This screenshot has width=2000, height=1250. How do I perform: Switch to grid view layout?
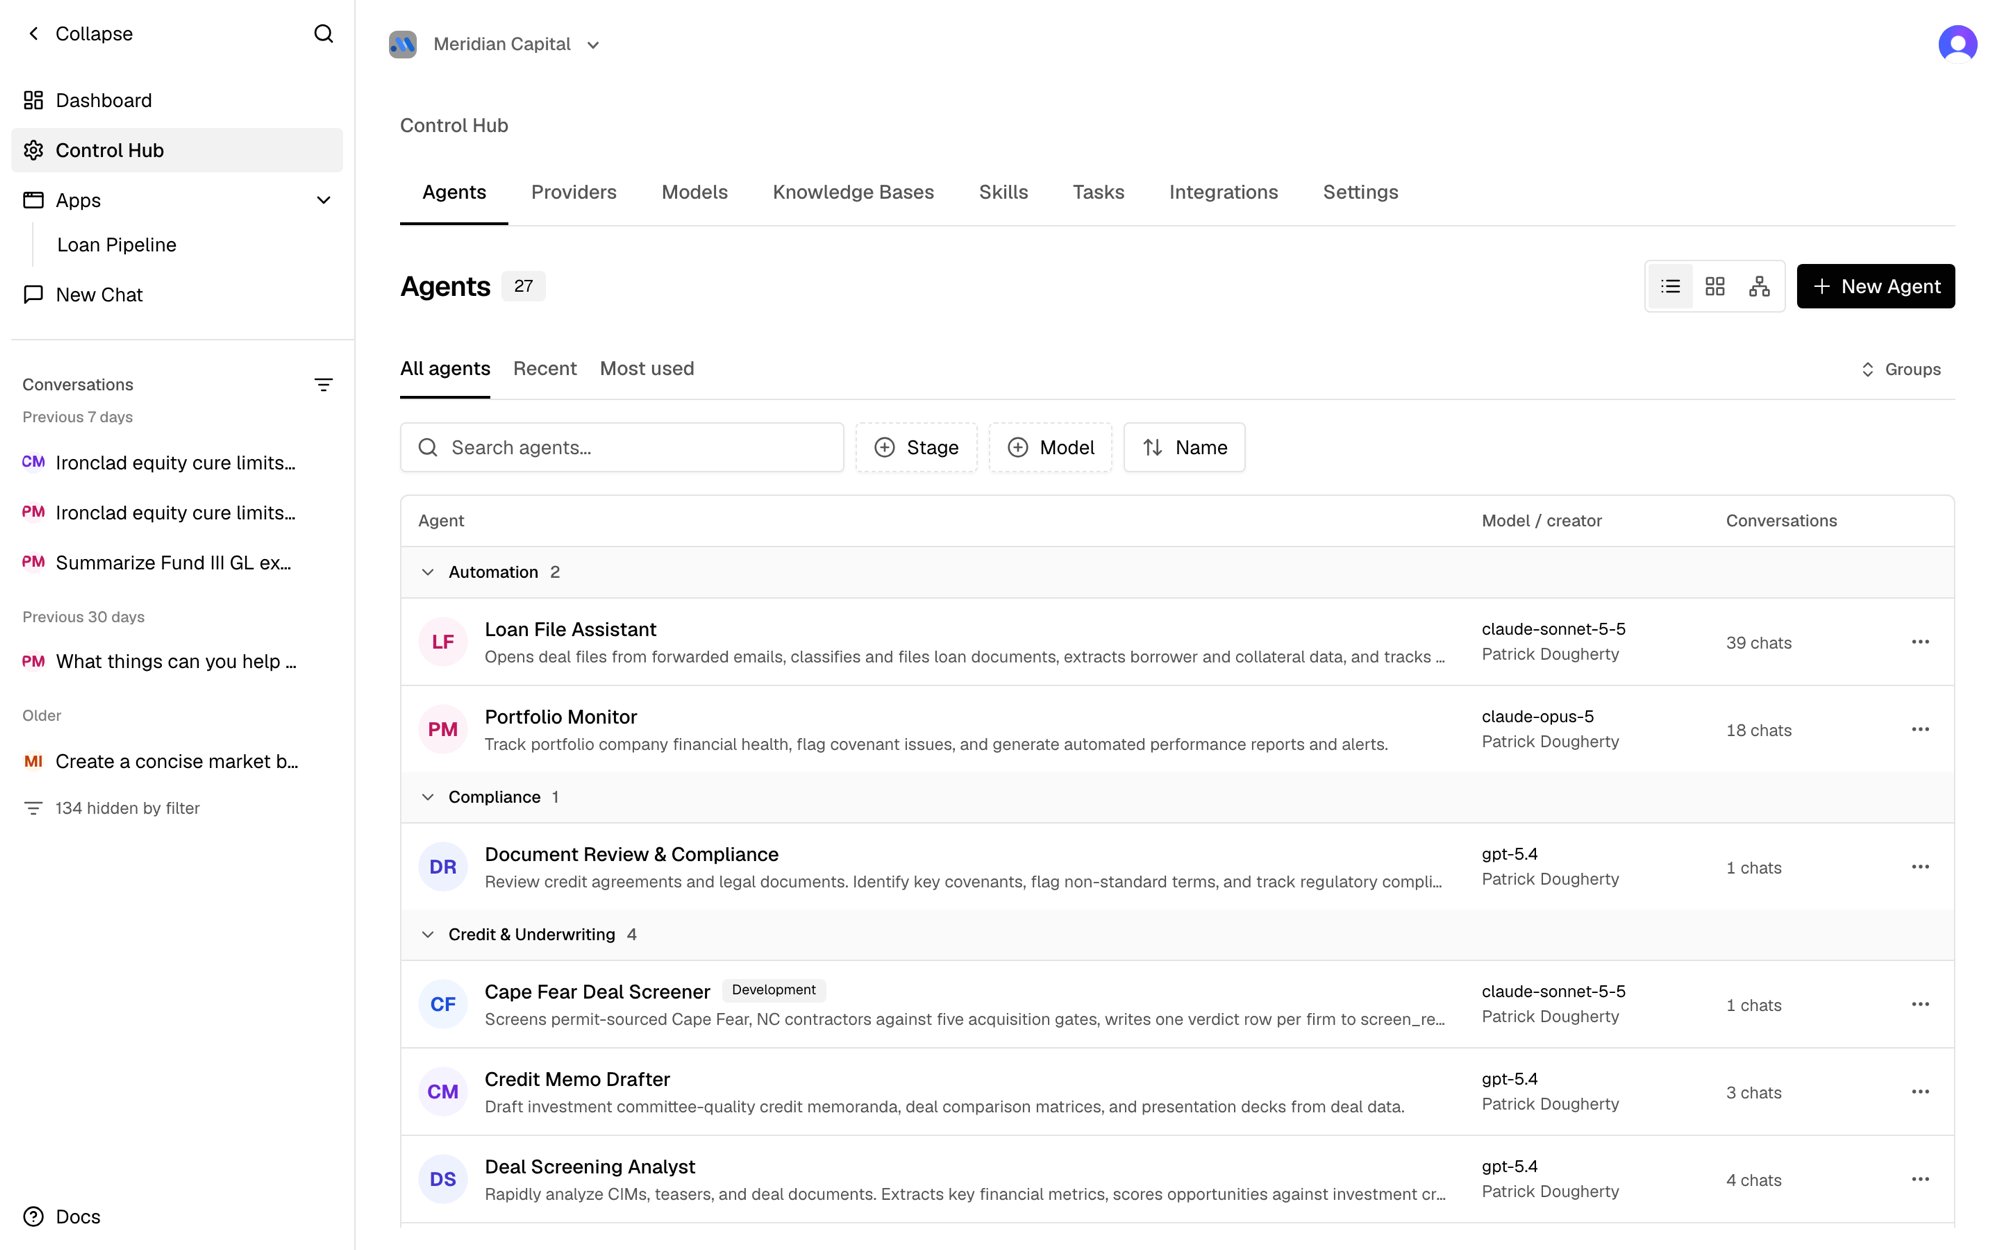(1715, 287)
